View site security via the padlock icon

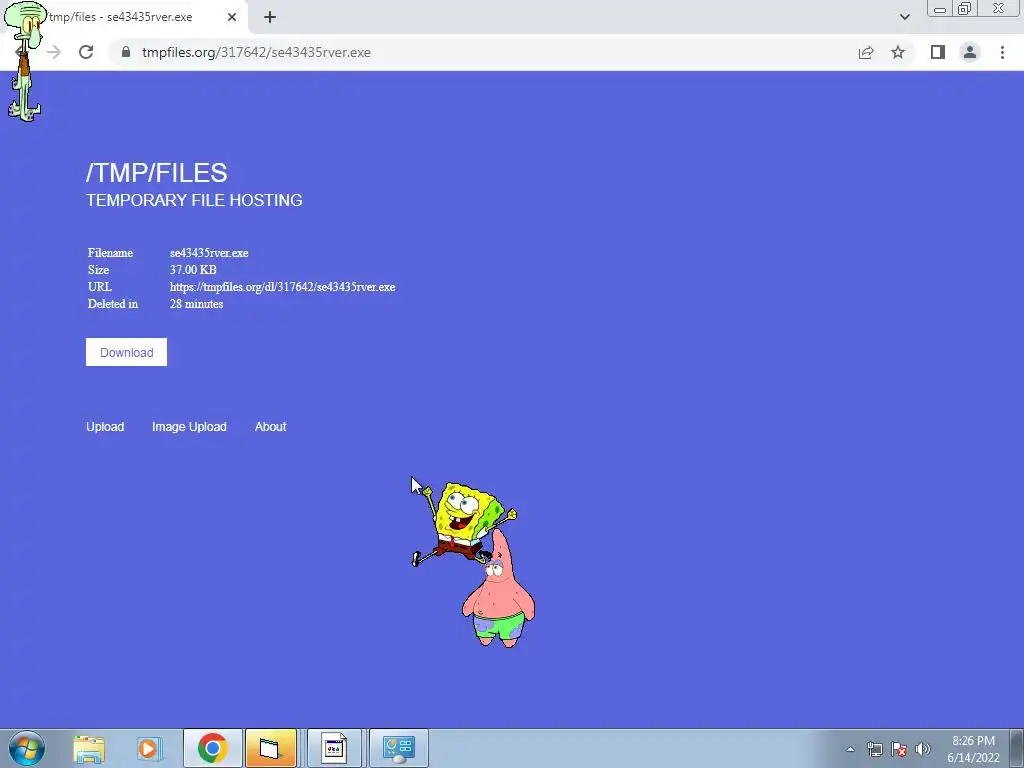[x=126, y=52]
